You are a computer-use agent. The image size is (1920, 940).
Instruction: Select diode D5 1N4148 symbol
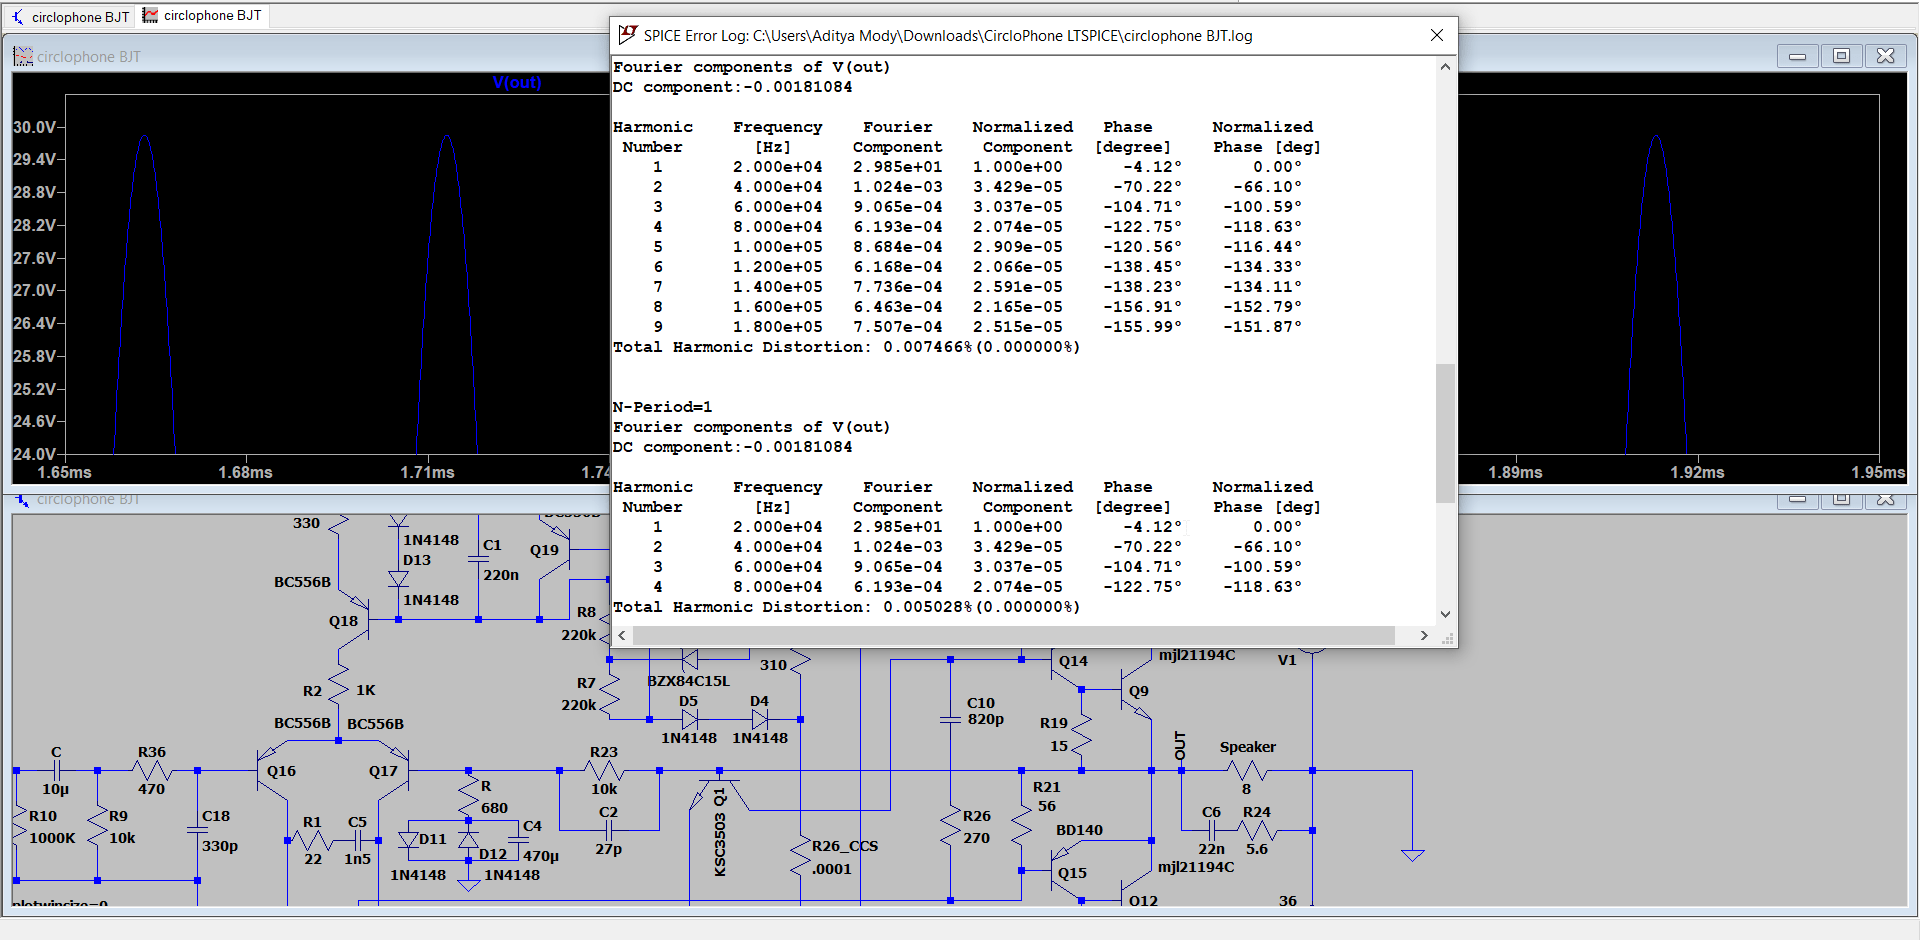[x=689, y=719]
